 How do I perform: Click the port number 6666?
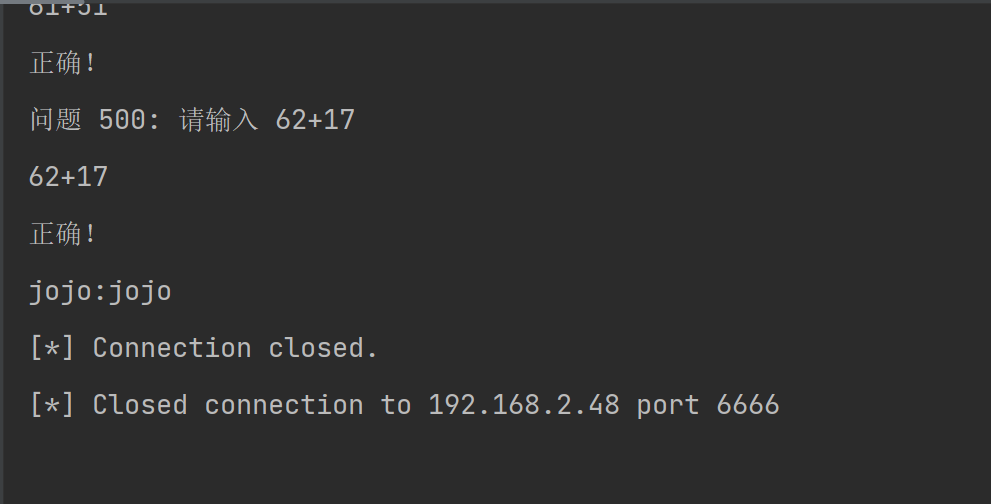747,405
